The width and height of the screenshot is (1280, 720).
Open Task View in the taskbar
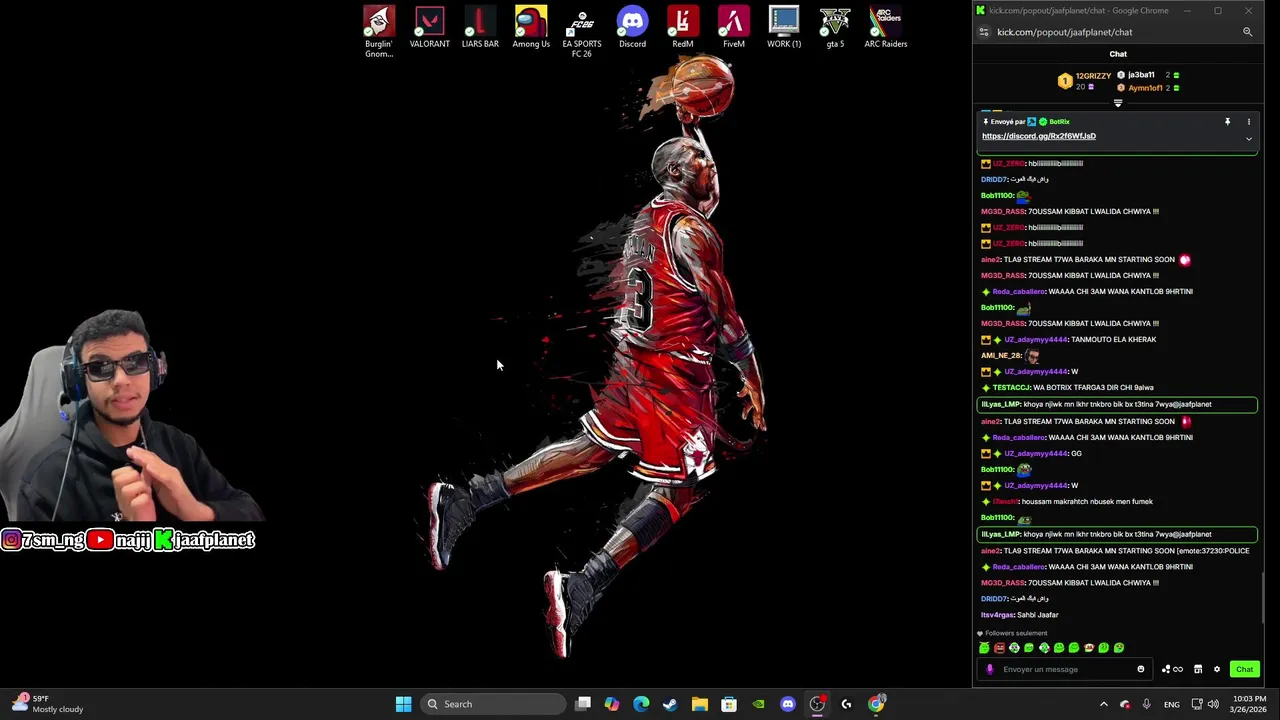pyautogui.click(x=583, y=704)
